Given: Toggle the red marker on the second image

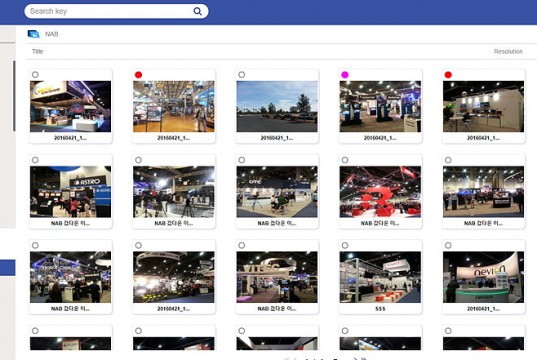Looking at the screenshot, I should (x=138, y=75).
